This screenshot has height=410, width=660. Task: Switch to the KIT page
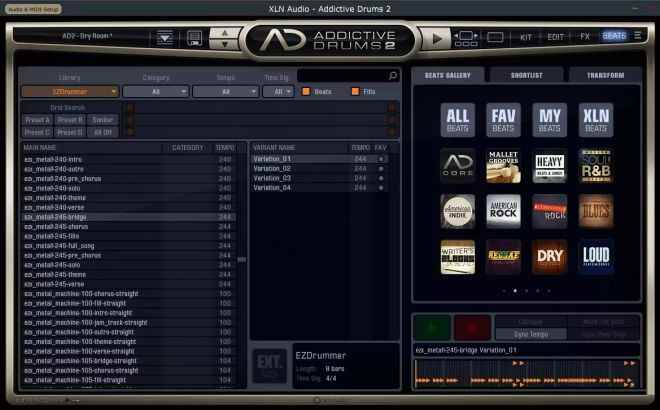pyautogui.click(x=526, y=37)
